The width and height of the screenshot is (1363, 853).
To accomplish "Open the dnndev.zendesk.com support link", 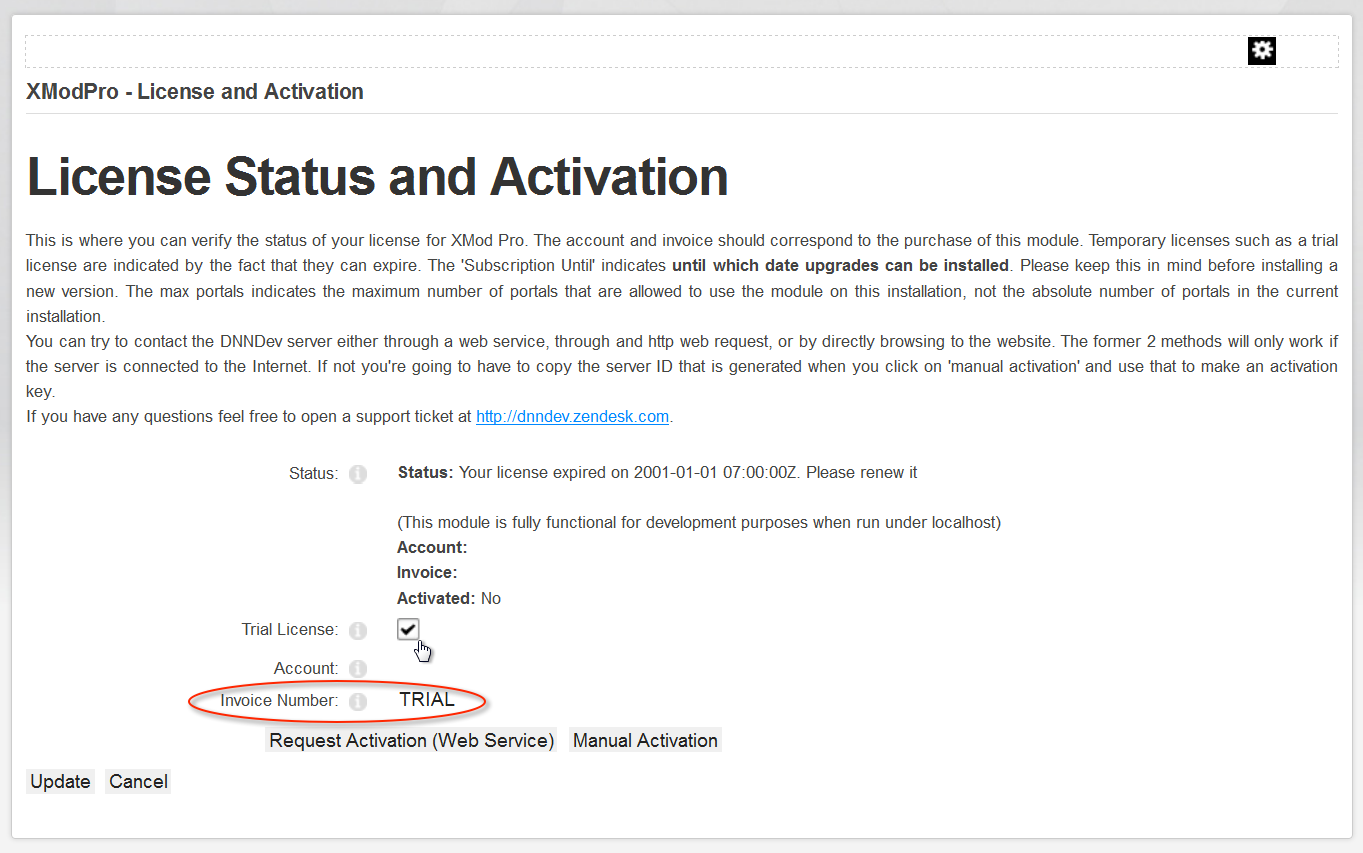I will (x=572, y=416).
